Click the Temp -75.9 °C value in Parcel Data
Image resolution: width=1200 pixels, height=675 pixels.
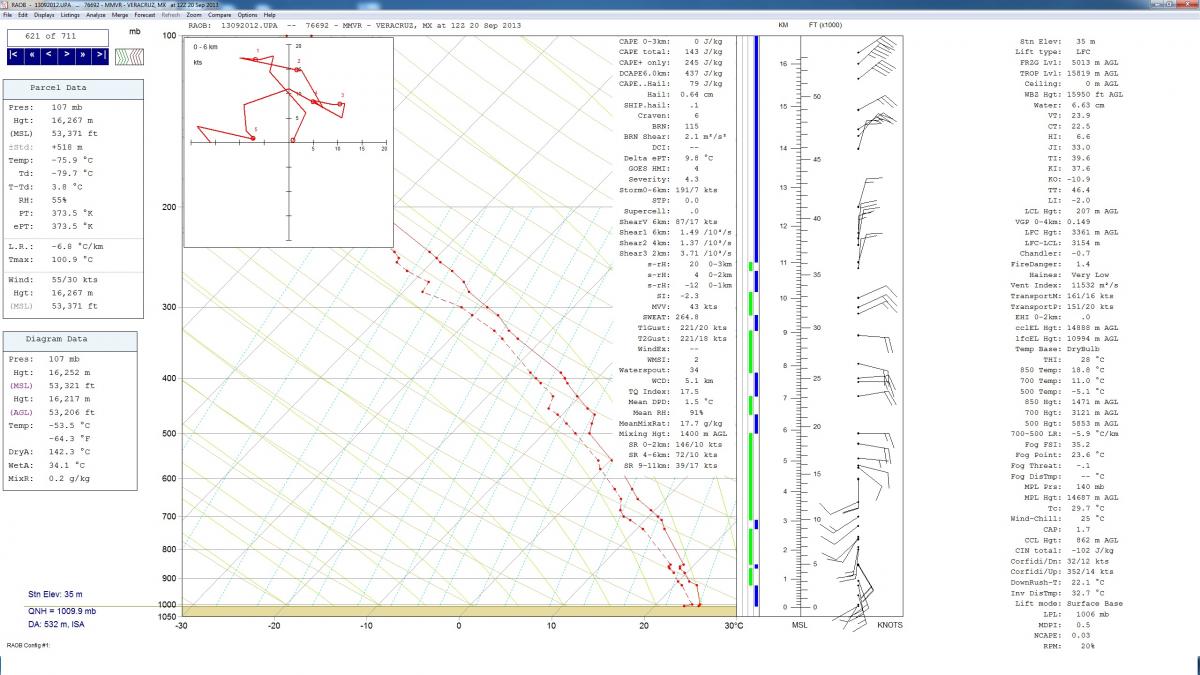point(72,160)
